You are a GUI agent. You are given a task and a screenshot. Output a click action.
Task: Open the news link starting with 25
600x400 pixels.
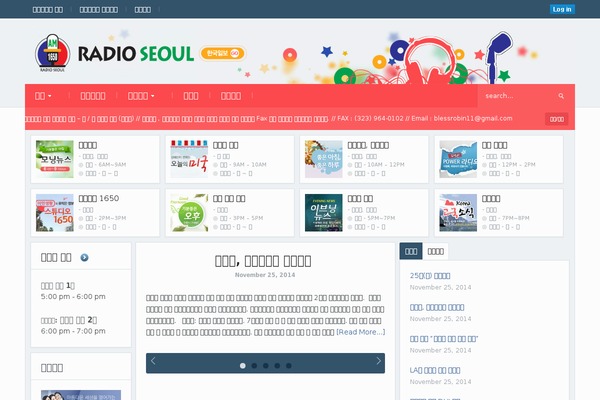430,276
